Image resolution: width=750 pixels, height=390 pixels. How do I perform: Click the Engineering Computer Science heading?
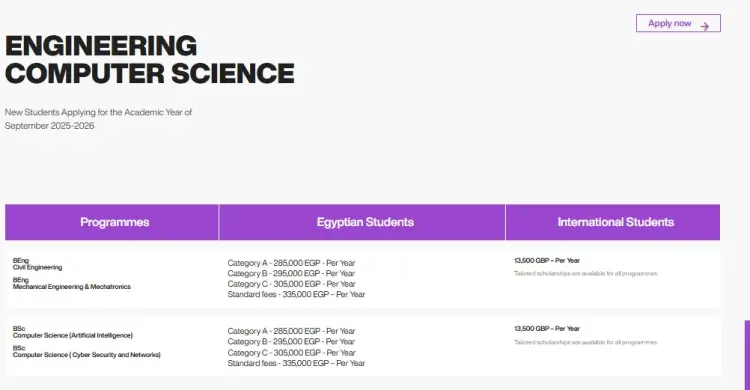pyautogui.click(x=150, y=59)
